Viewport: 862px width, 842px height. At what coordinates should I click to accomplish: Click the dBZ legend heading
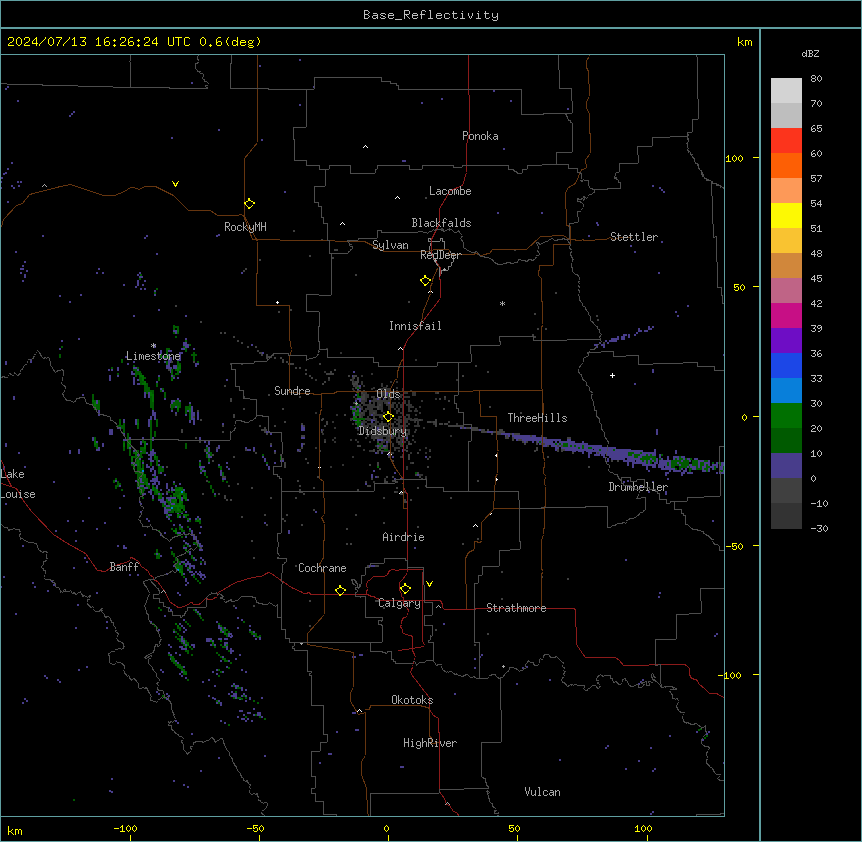click(x=810, y=53)
